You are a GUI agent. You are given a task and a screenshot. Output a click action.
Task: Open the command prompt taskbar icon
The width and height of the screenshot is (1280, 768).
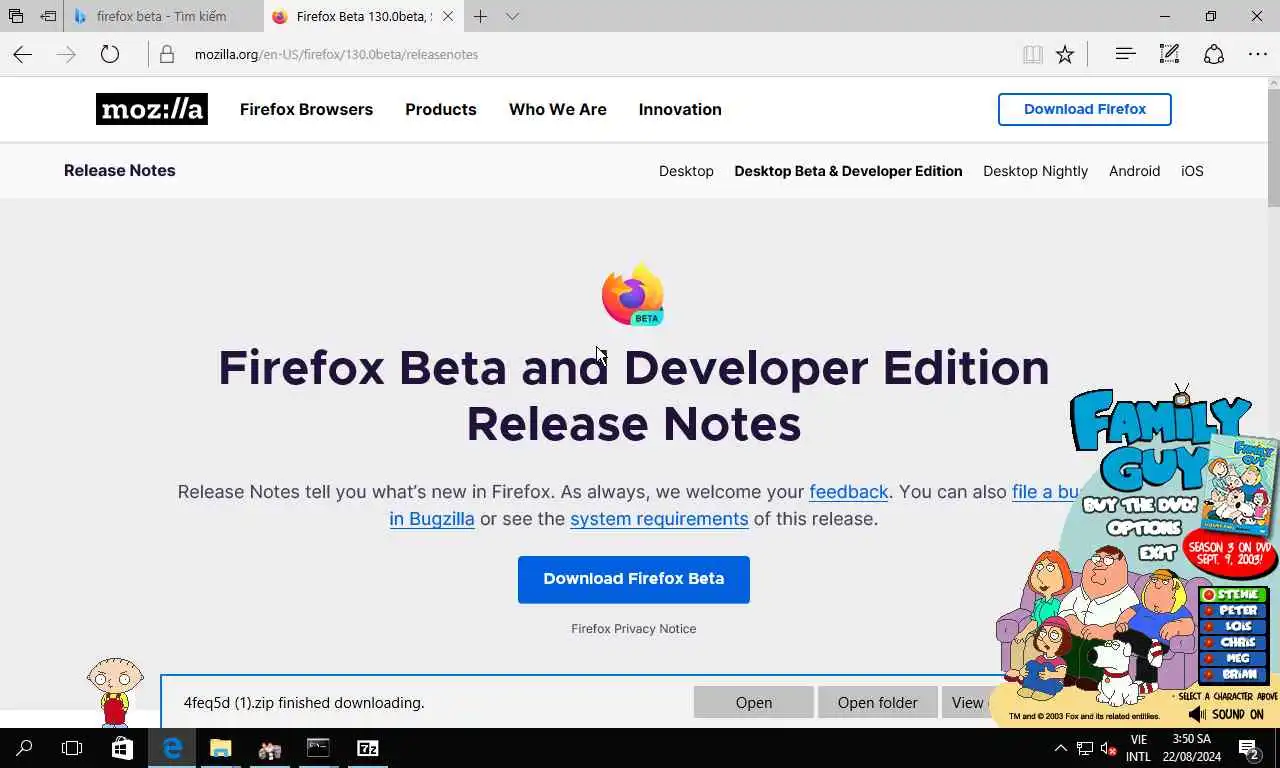pyautogui.click(x=318, y=748)
